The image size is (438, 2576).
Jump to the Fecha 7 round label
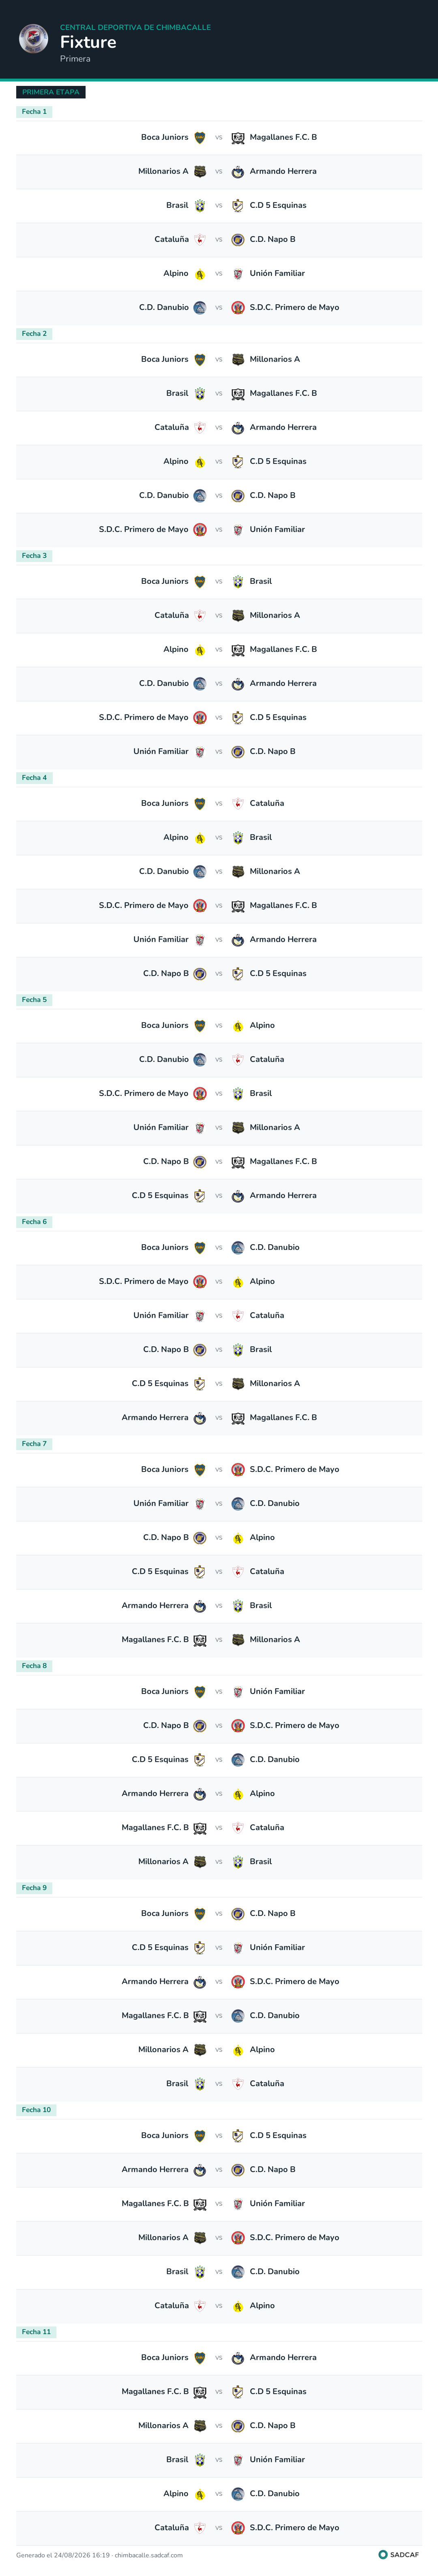click(34, 1444)
